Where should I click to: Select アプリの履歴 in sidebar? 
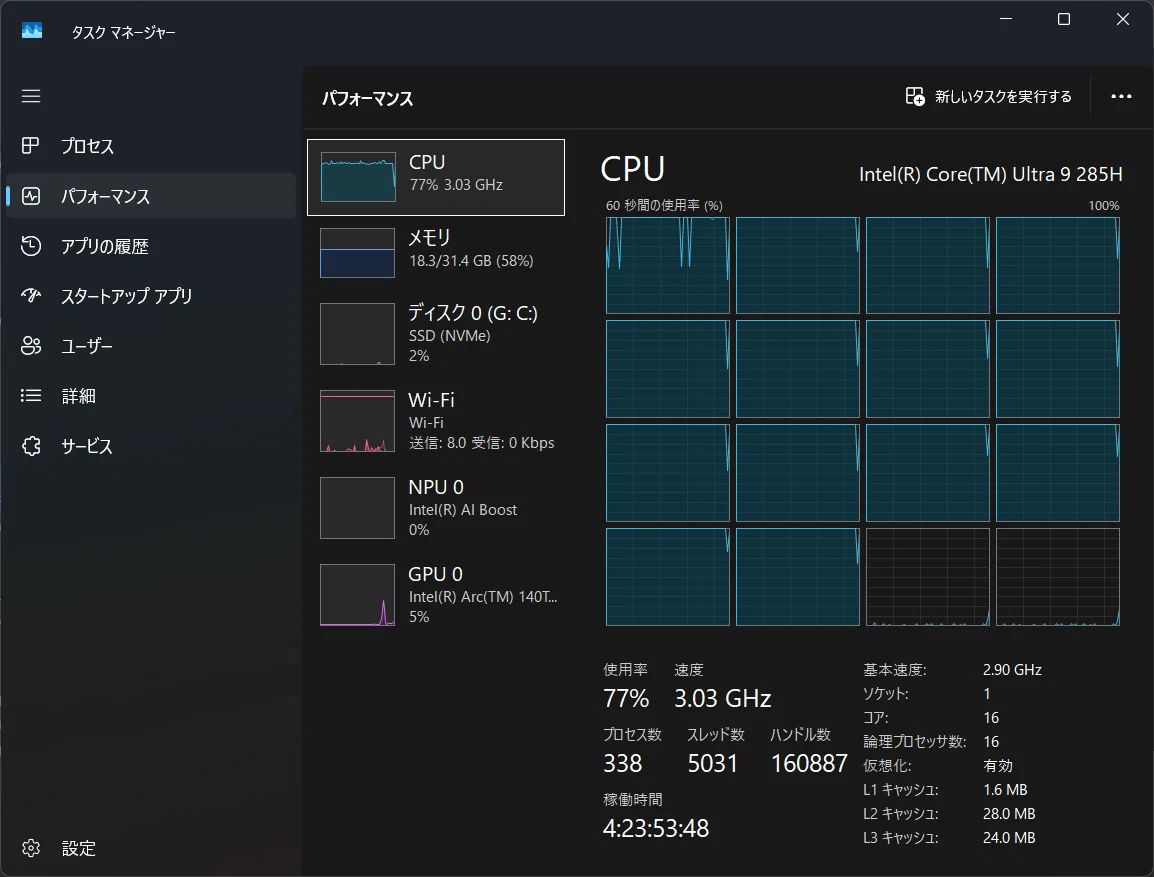click(151, 246)
